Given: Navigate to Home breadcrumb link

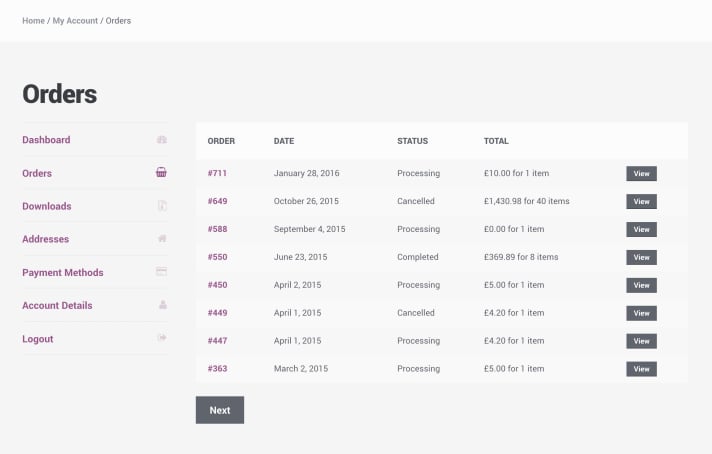Looking at the screenshot, I should [34, 21].
